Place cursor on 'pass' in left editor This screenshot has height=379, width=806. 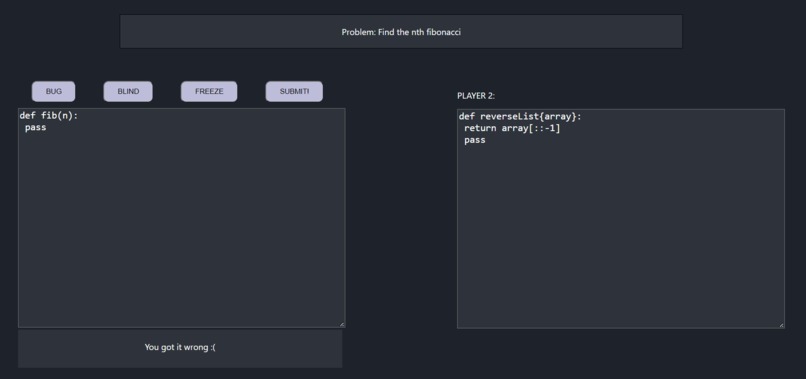(35, 128)
